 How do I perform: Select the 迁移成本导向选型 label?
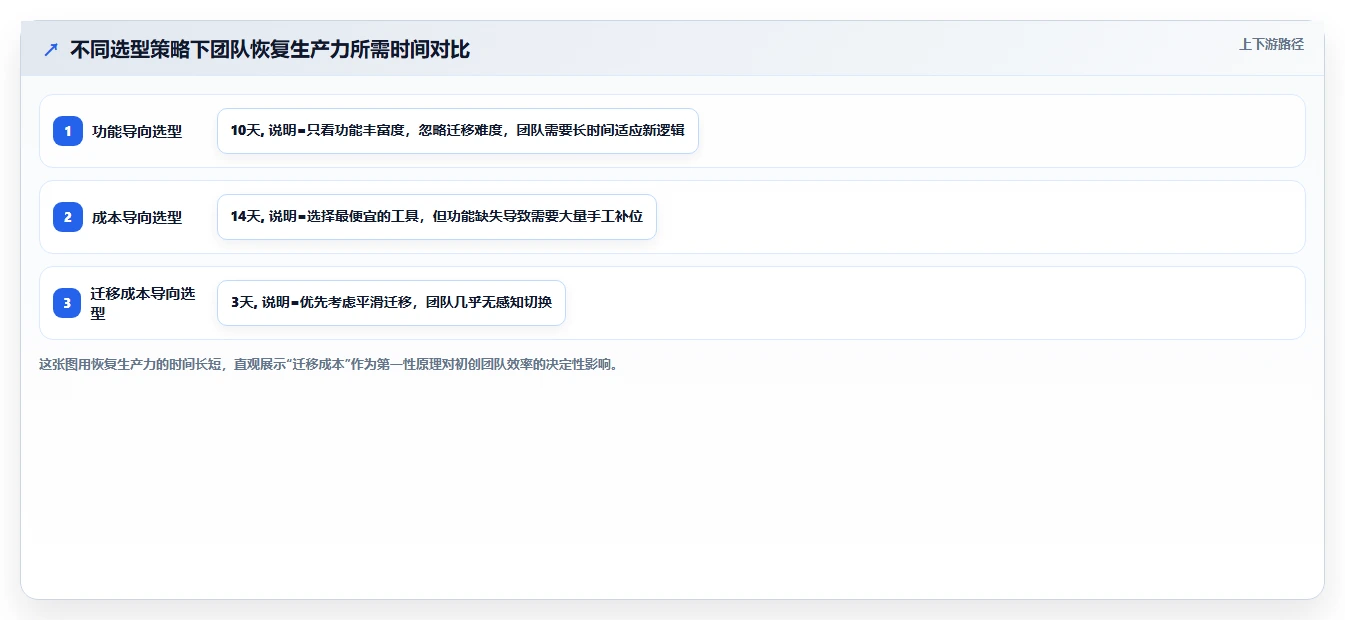pyautogui.click(x=143, y=303)
